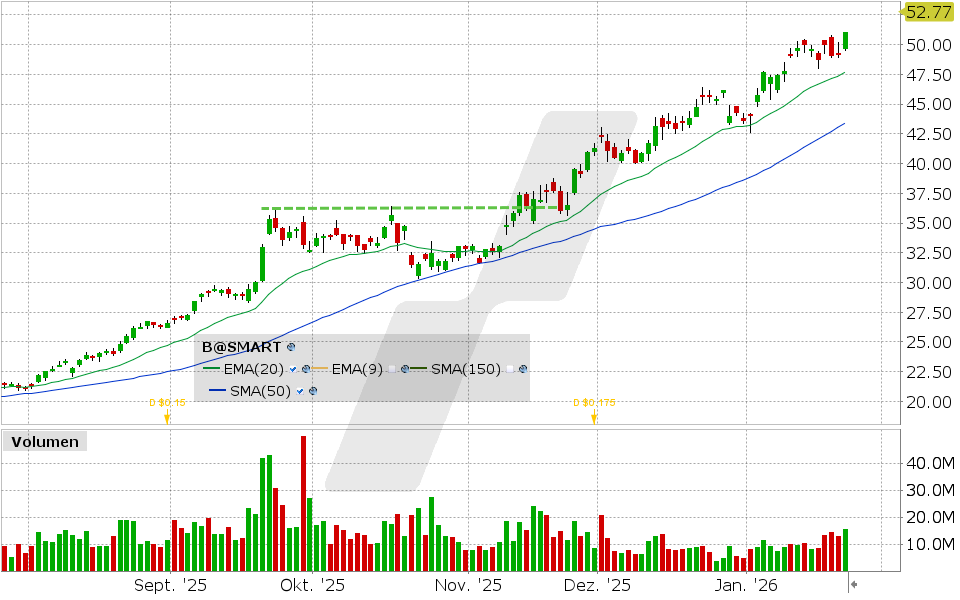Click the 50.00 price scale label

[x=928, y=44]
